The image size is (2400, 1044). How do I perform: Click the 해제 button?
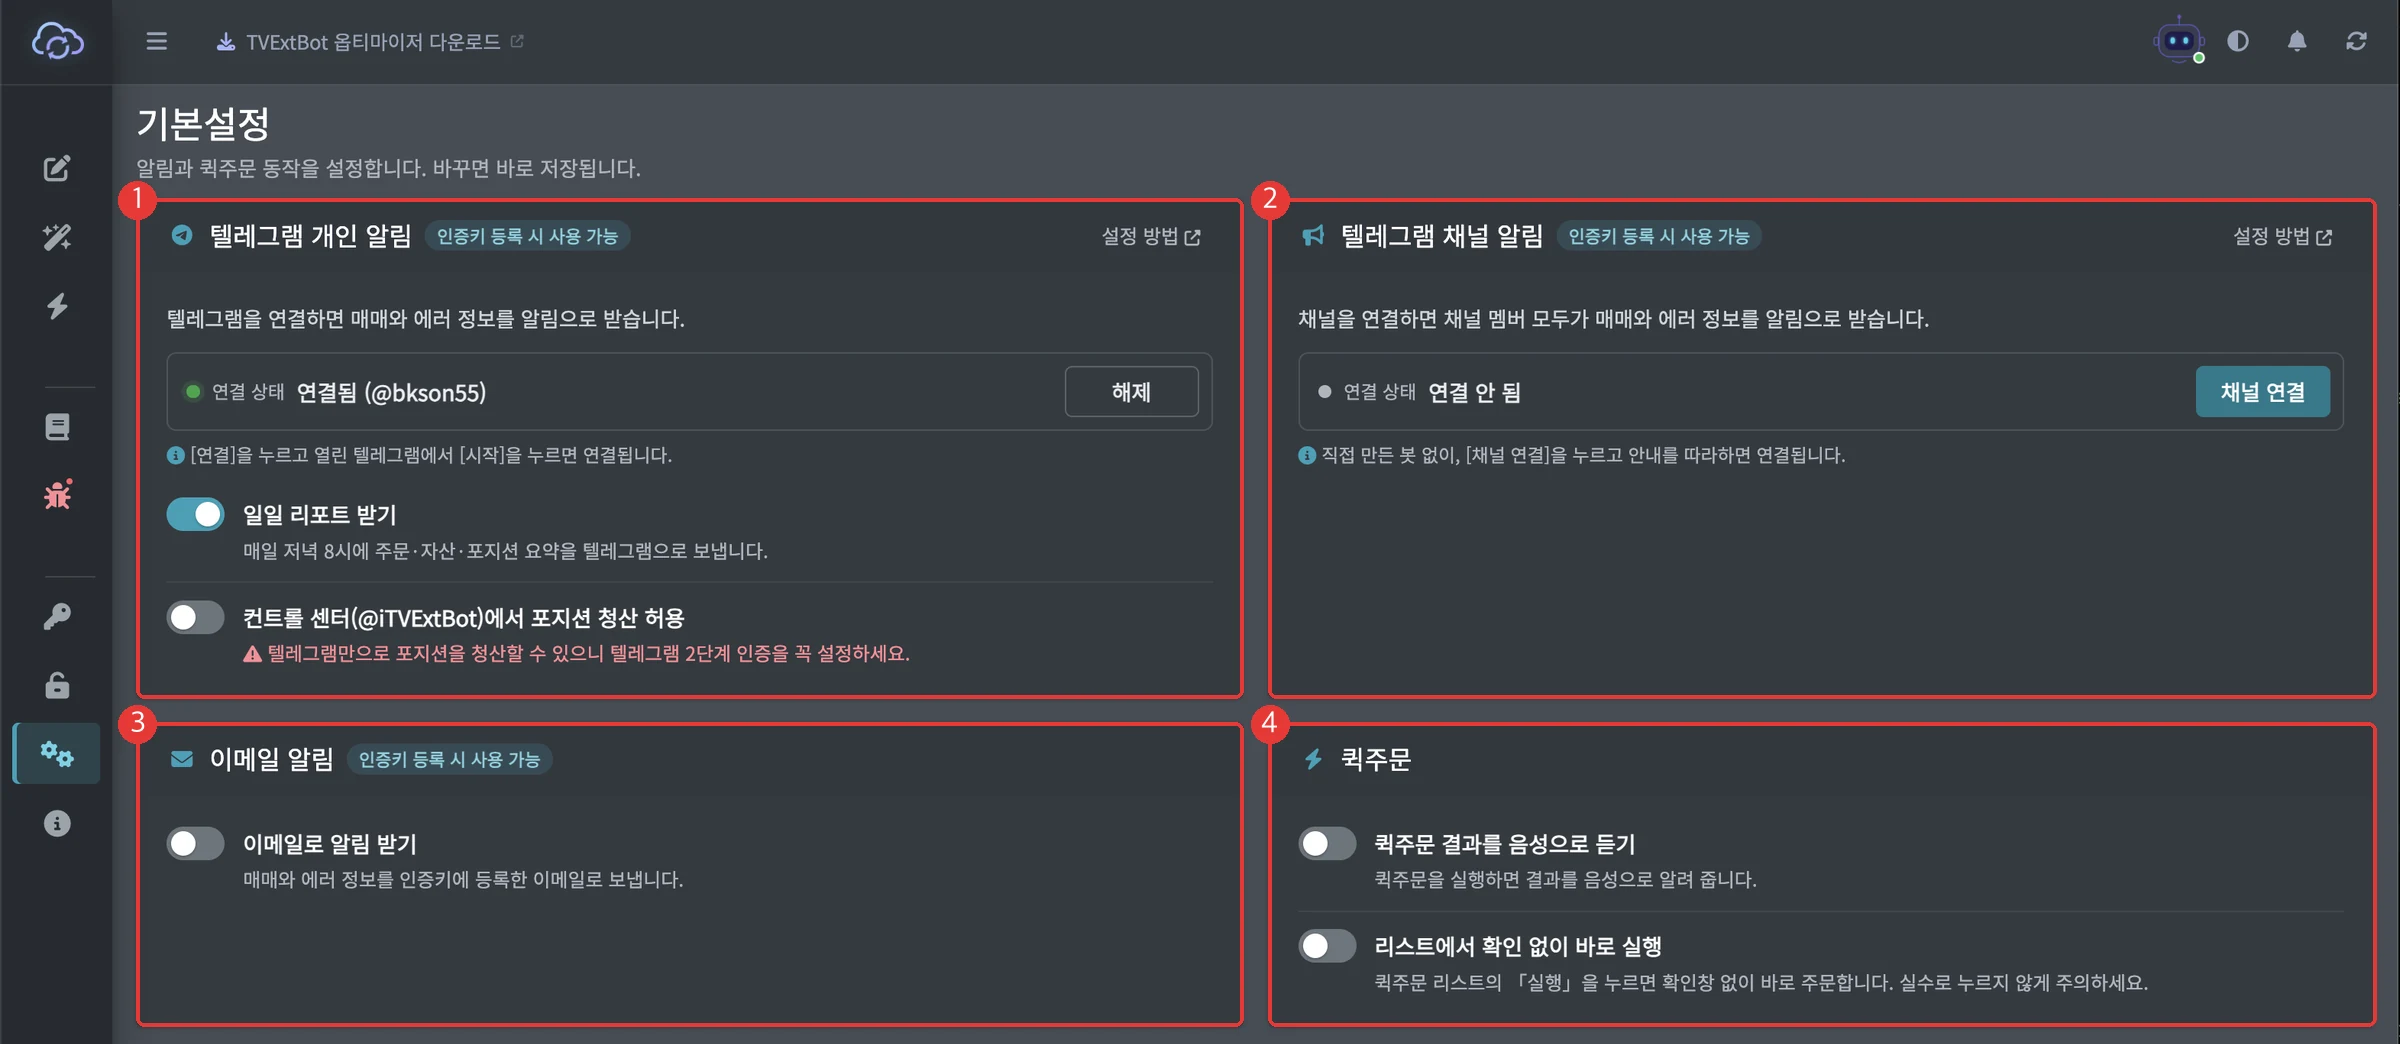pos(1131,391)
